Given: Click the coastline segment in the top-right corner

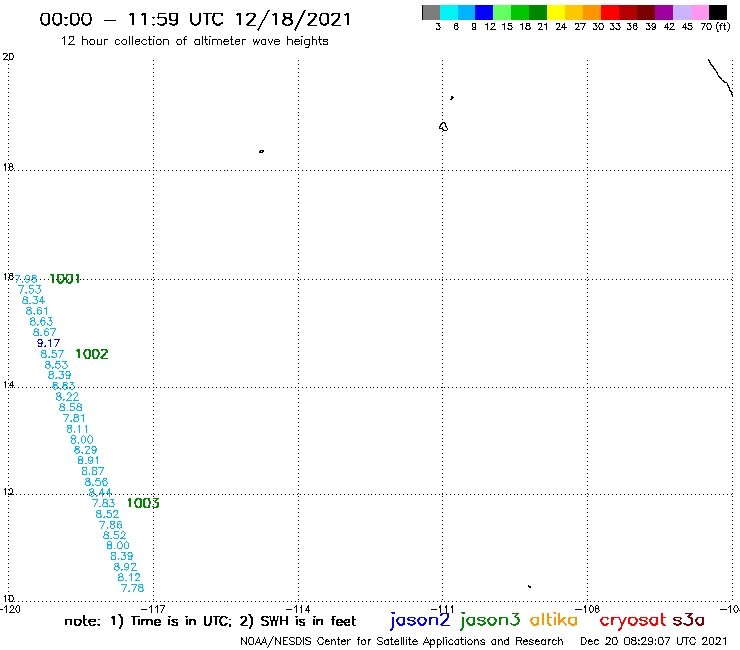Looking at the screenshot, I should point(720,77).
